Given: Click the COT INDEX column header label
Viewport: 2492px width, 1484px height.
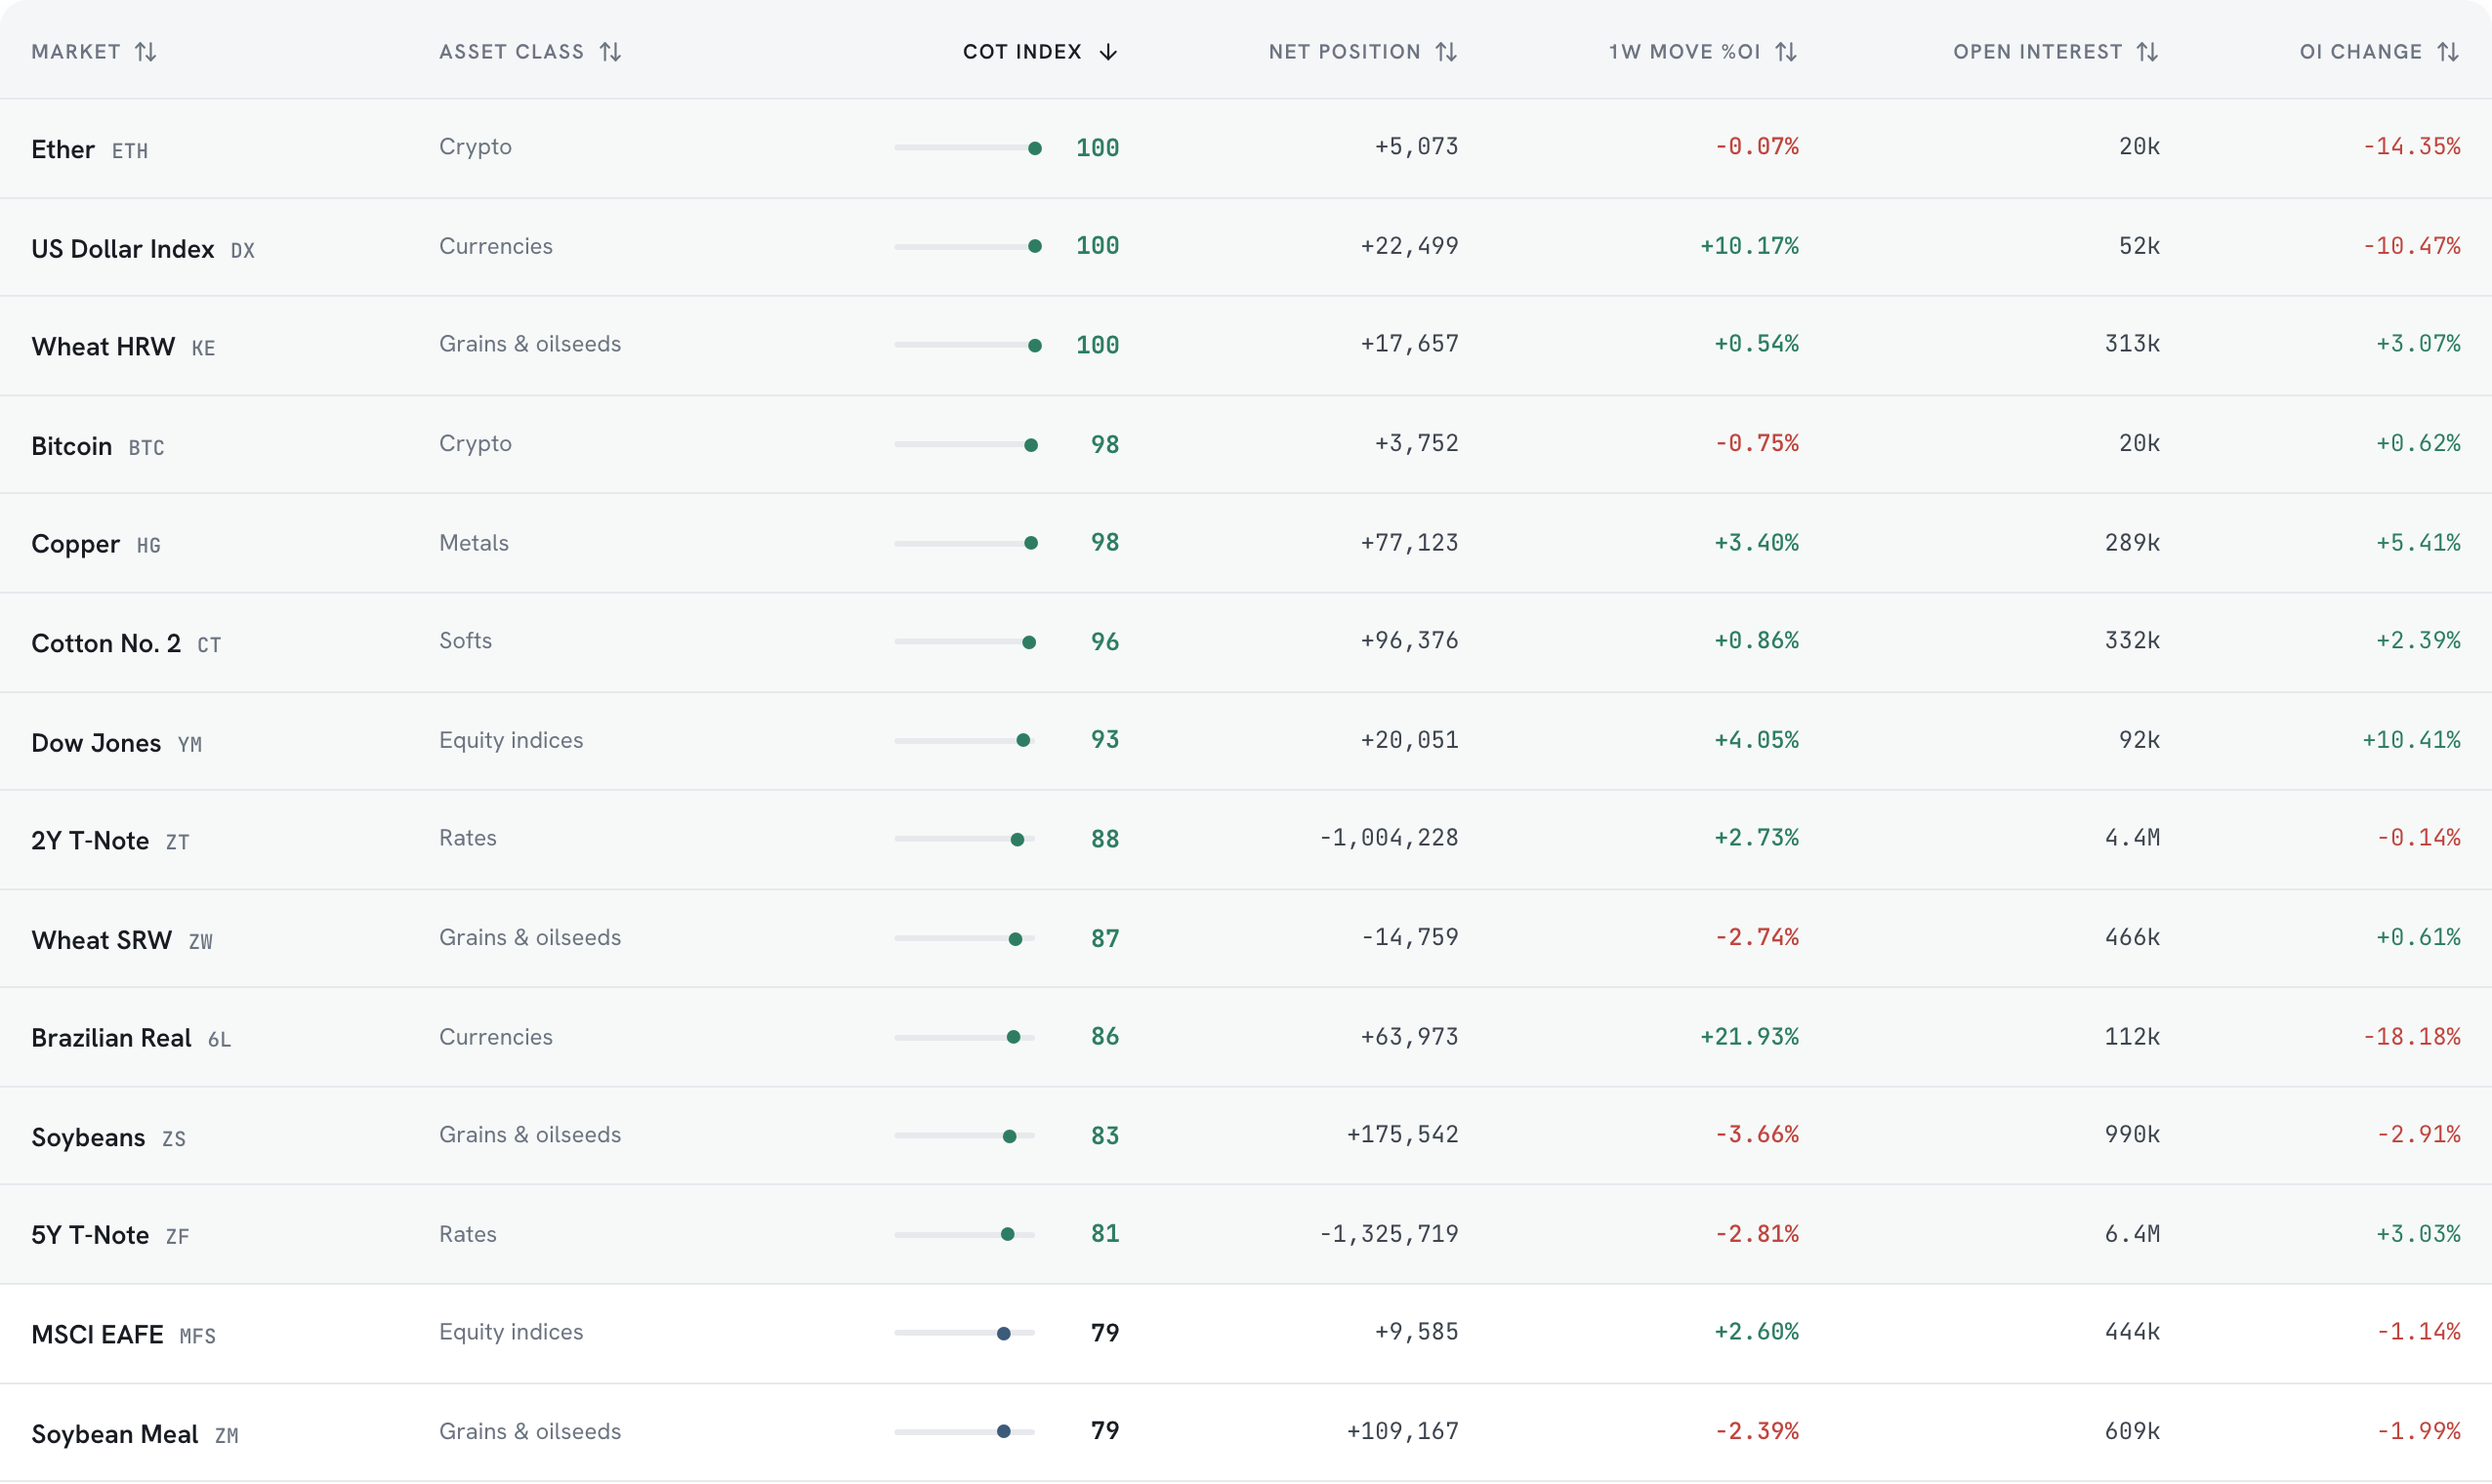Looking at the screenshot, I should click(1022, 52).
